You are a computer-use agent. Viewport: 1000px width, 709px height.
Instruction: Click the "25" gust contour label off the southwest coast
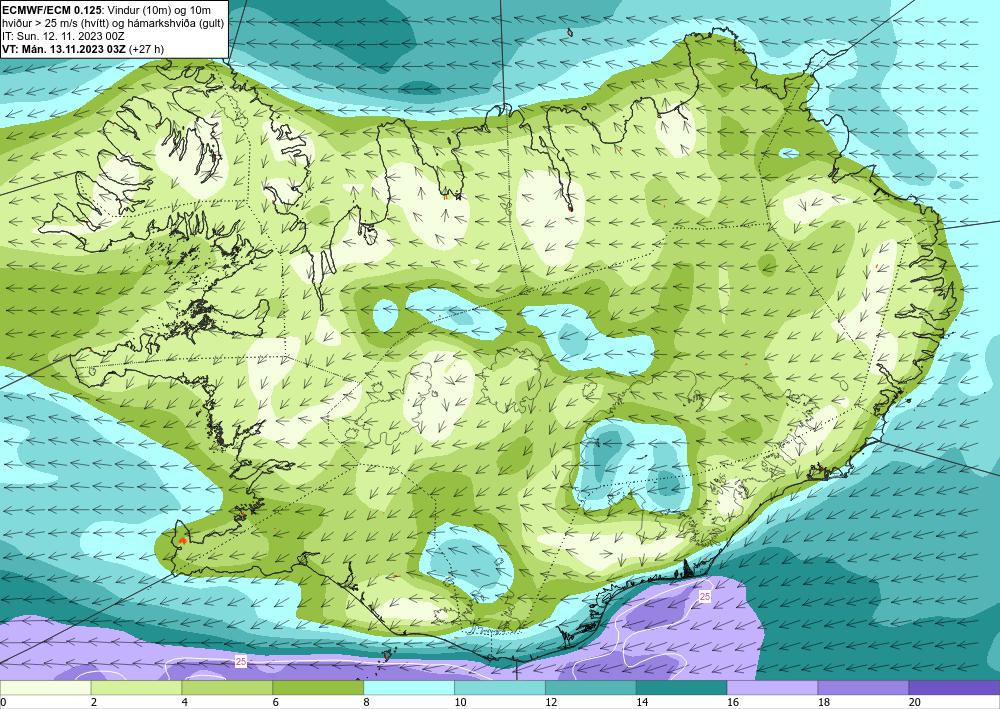240,662
